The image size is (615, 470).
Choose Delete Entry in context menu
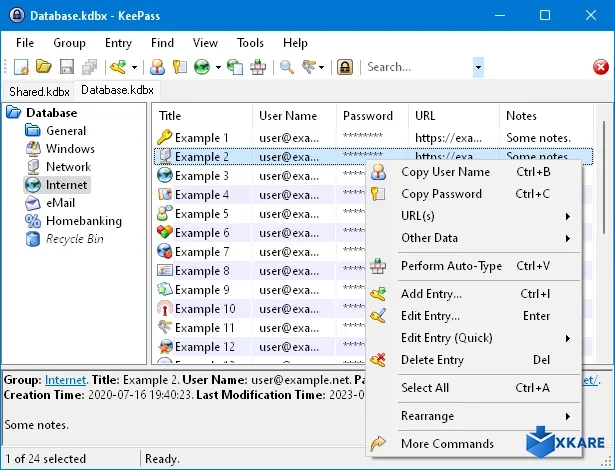click(x=473, y=360)
